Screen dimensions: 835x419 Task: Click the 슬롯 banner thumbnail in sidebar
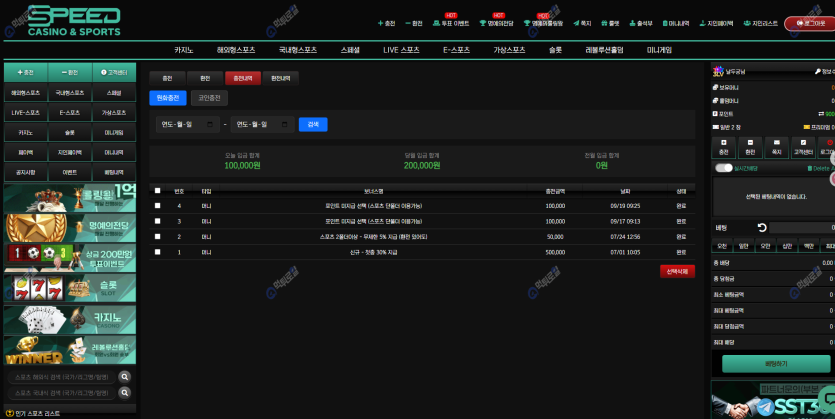coord(69,288)
